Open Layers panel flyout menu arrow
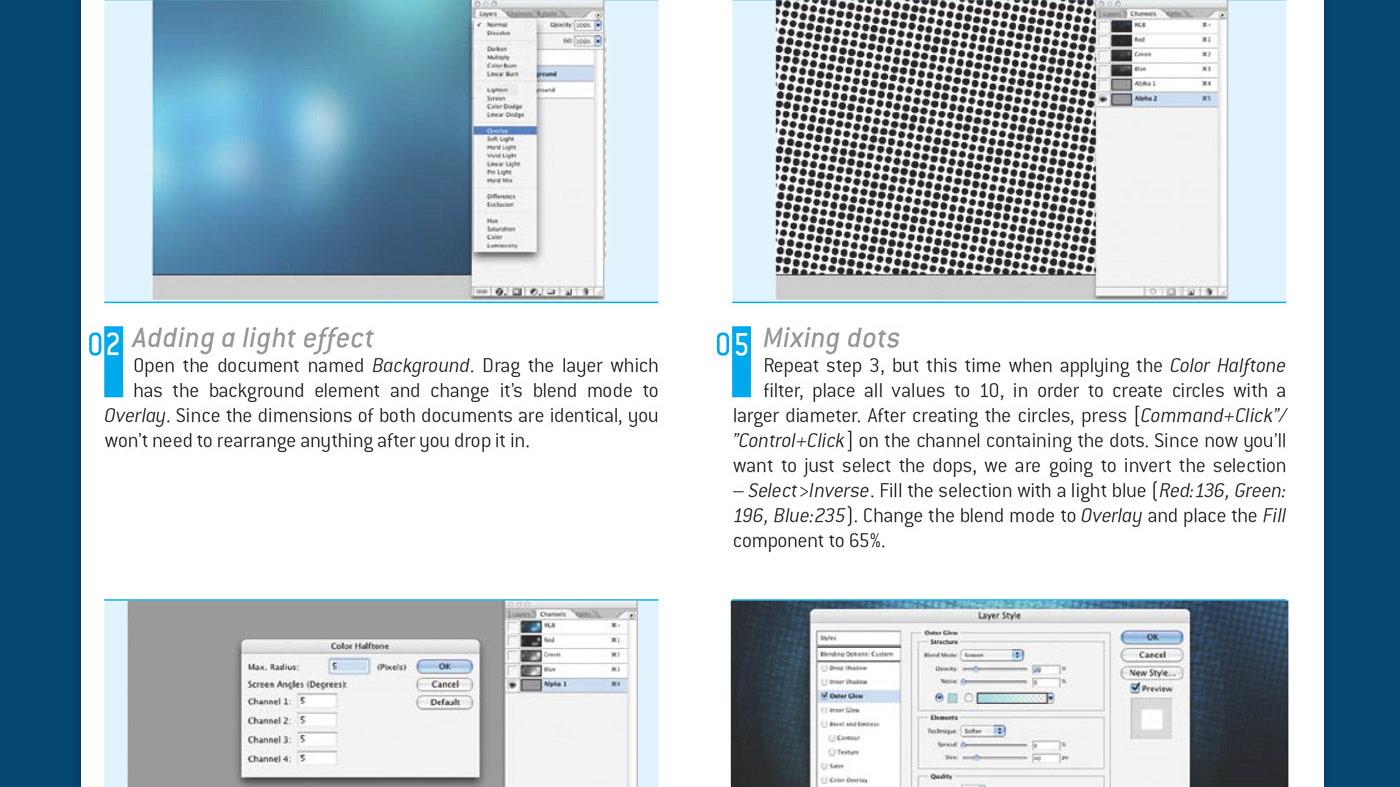The height and width of the screenshot is (787, 1400). [x=598, y=15]
